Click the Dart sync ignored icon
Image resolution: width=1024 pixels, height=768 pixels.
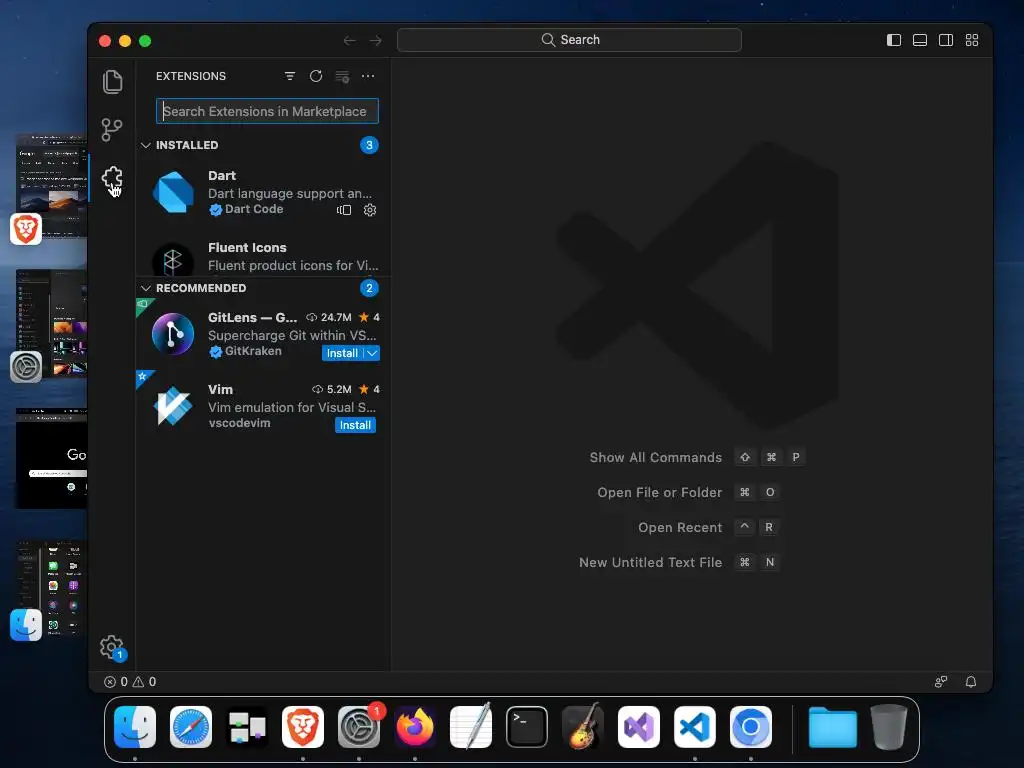344,210
